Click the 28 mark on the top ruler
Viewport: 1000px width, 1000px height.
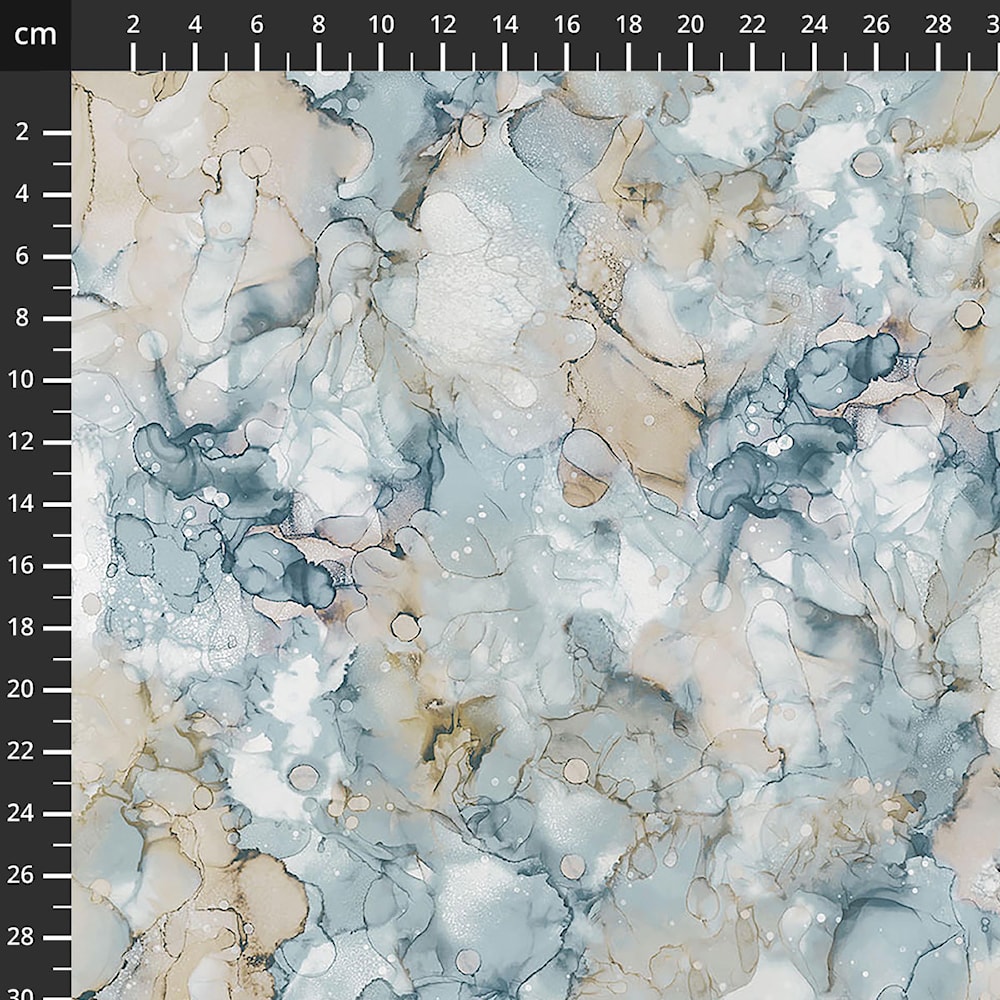point(938,25)
